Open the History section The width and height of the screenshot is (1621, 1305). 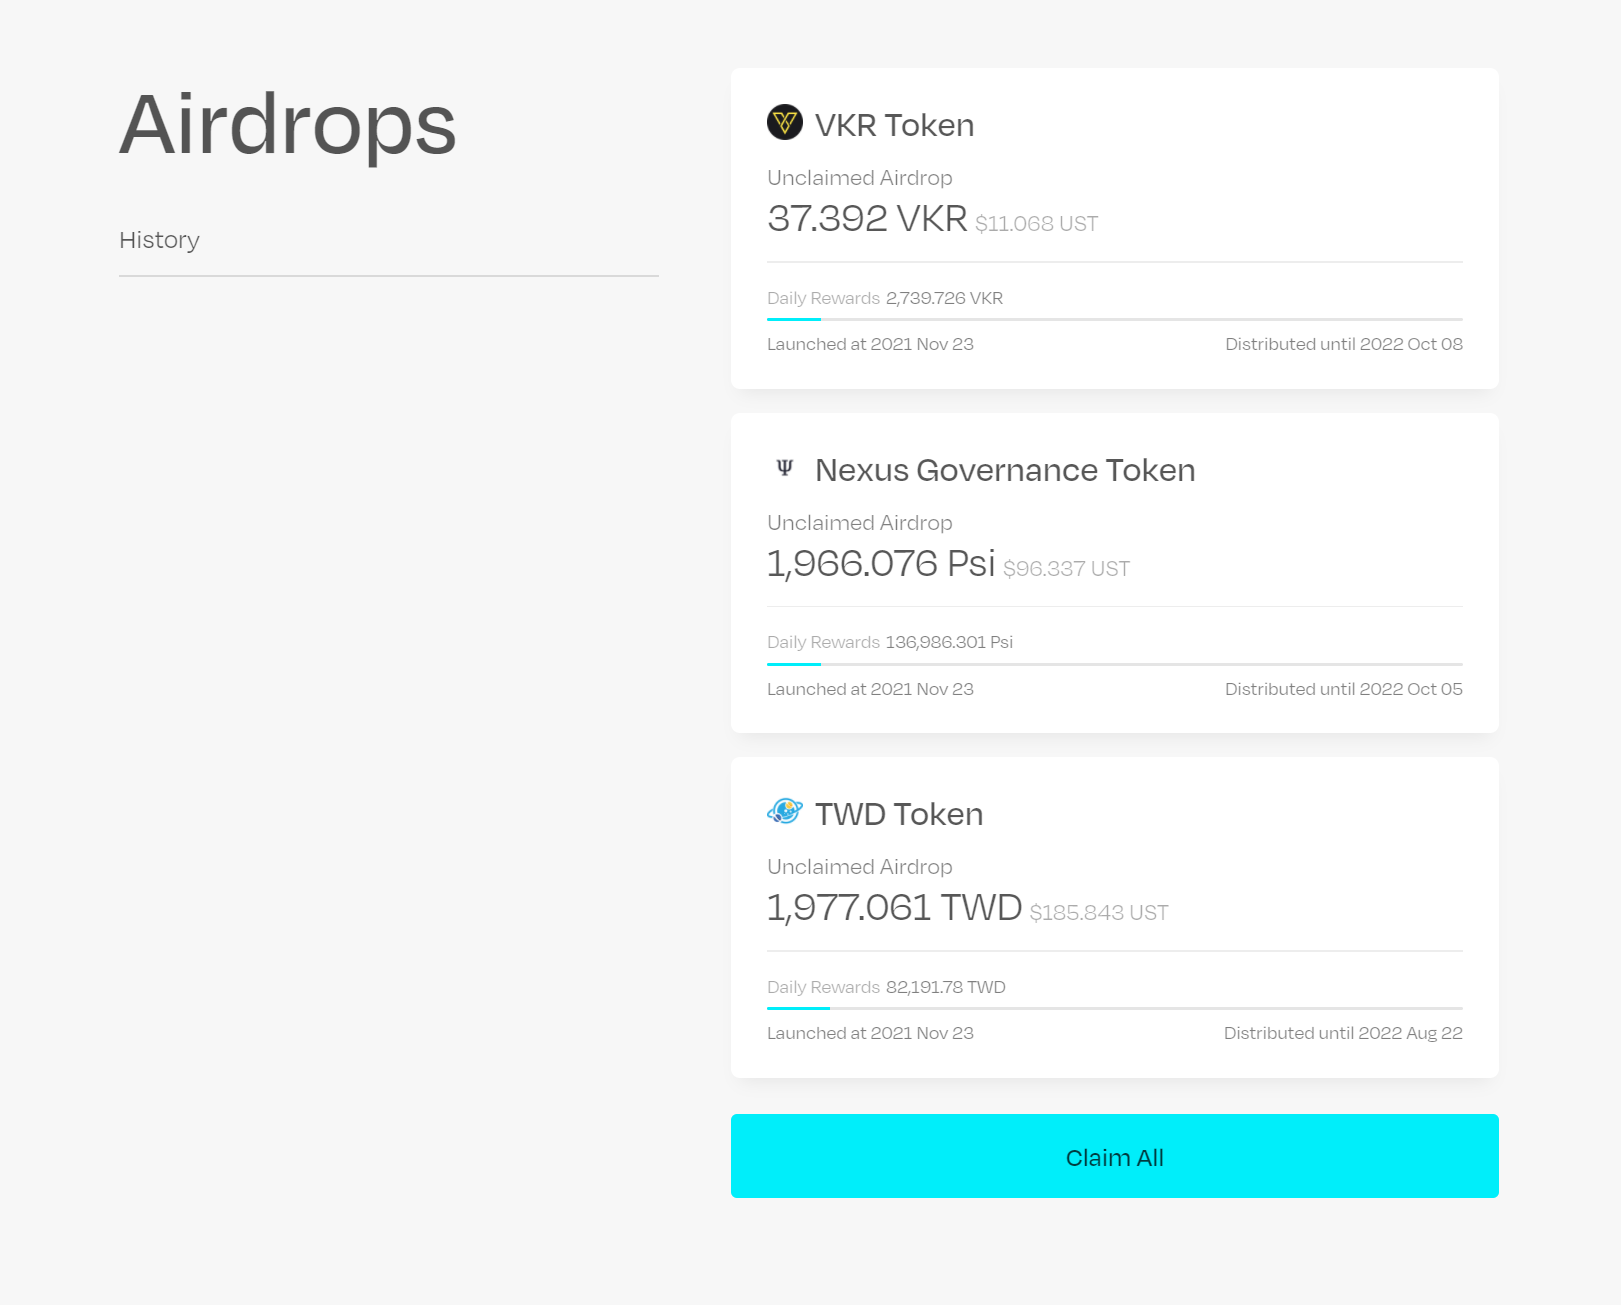160,240
